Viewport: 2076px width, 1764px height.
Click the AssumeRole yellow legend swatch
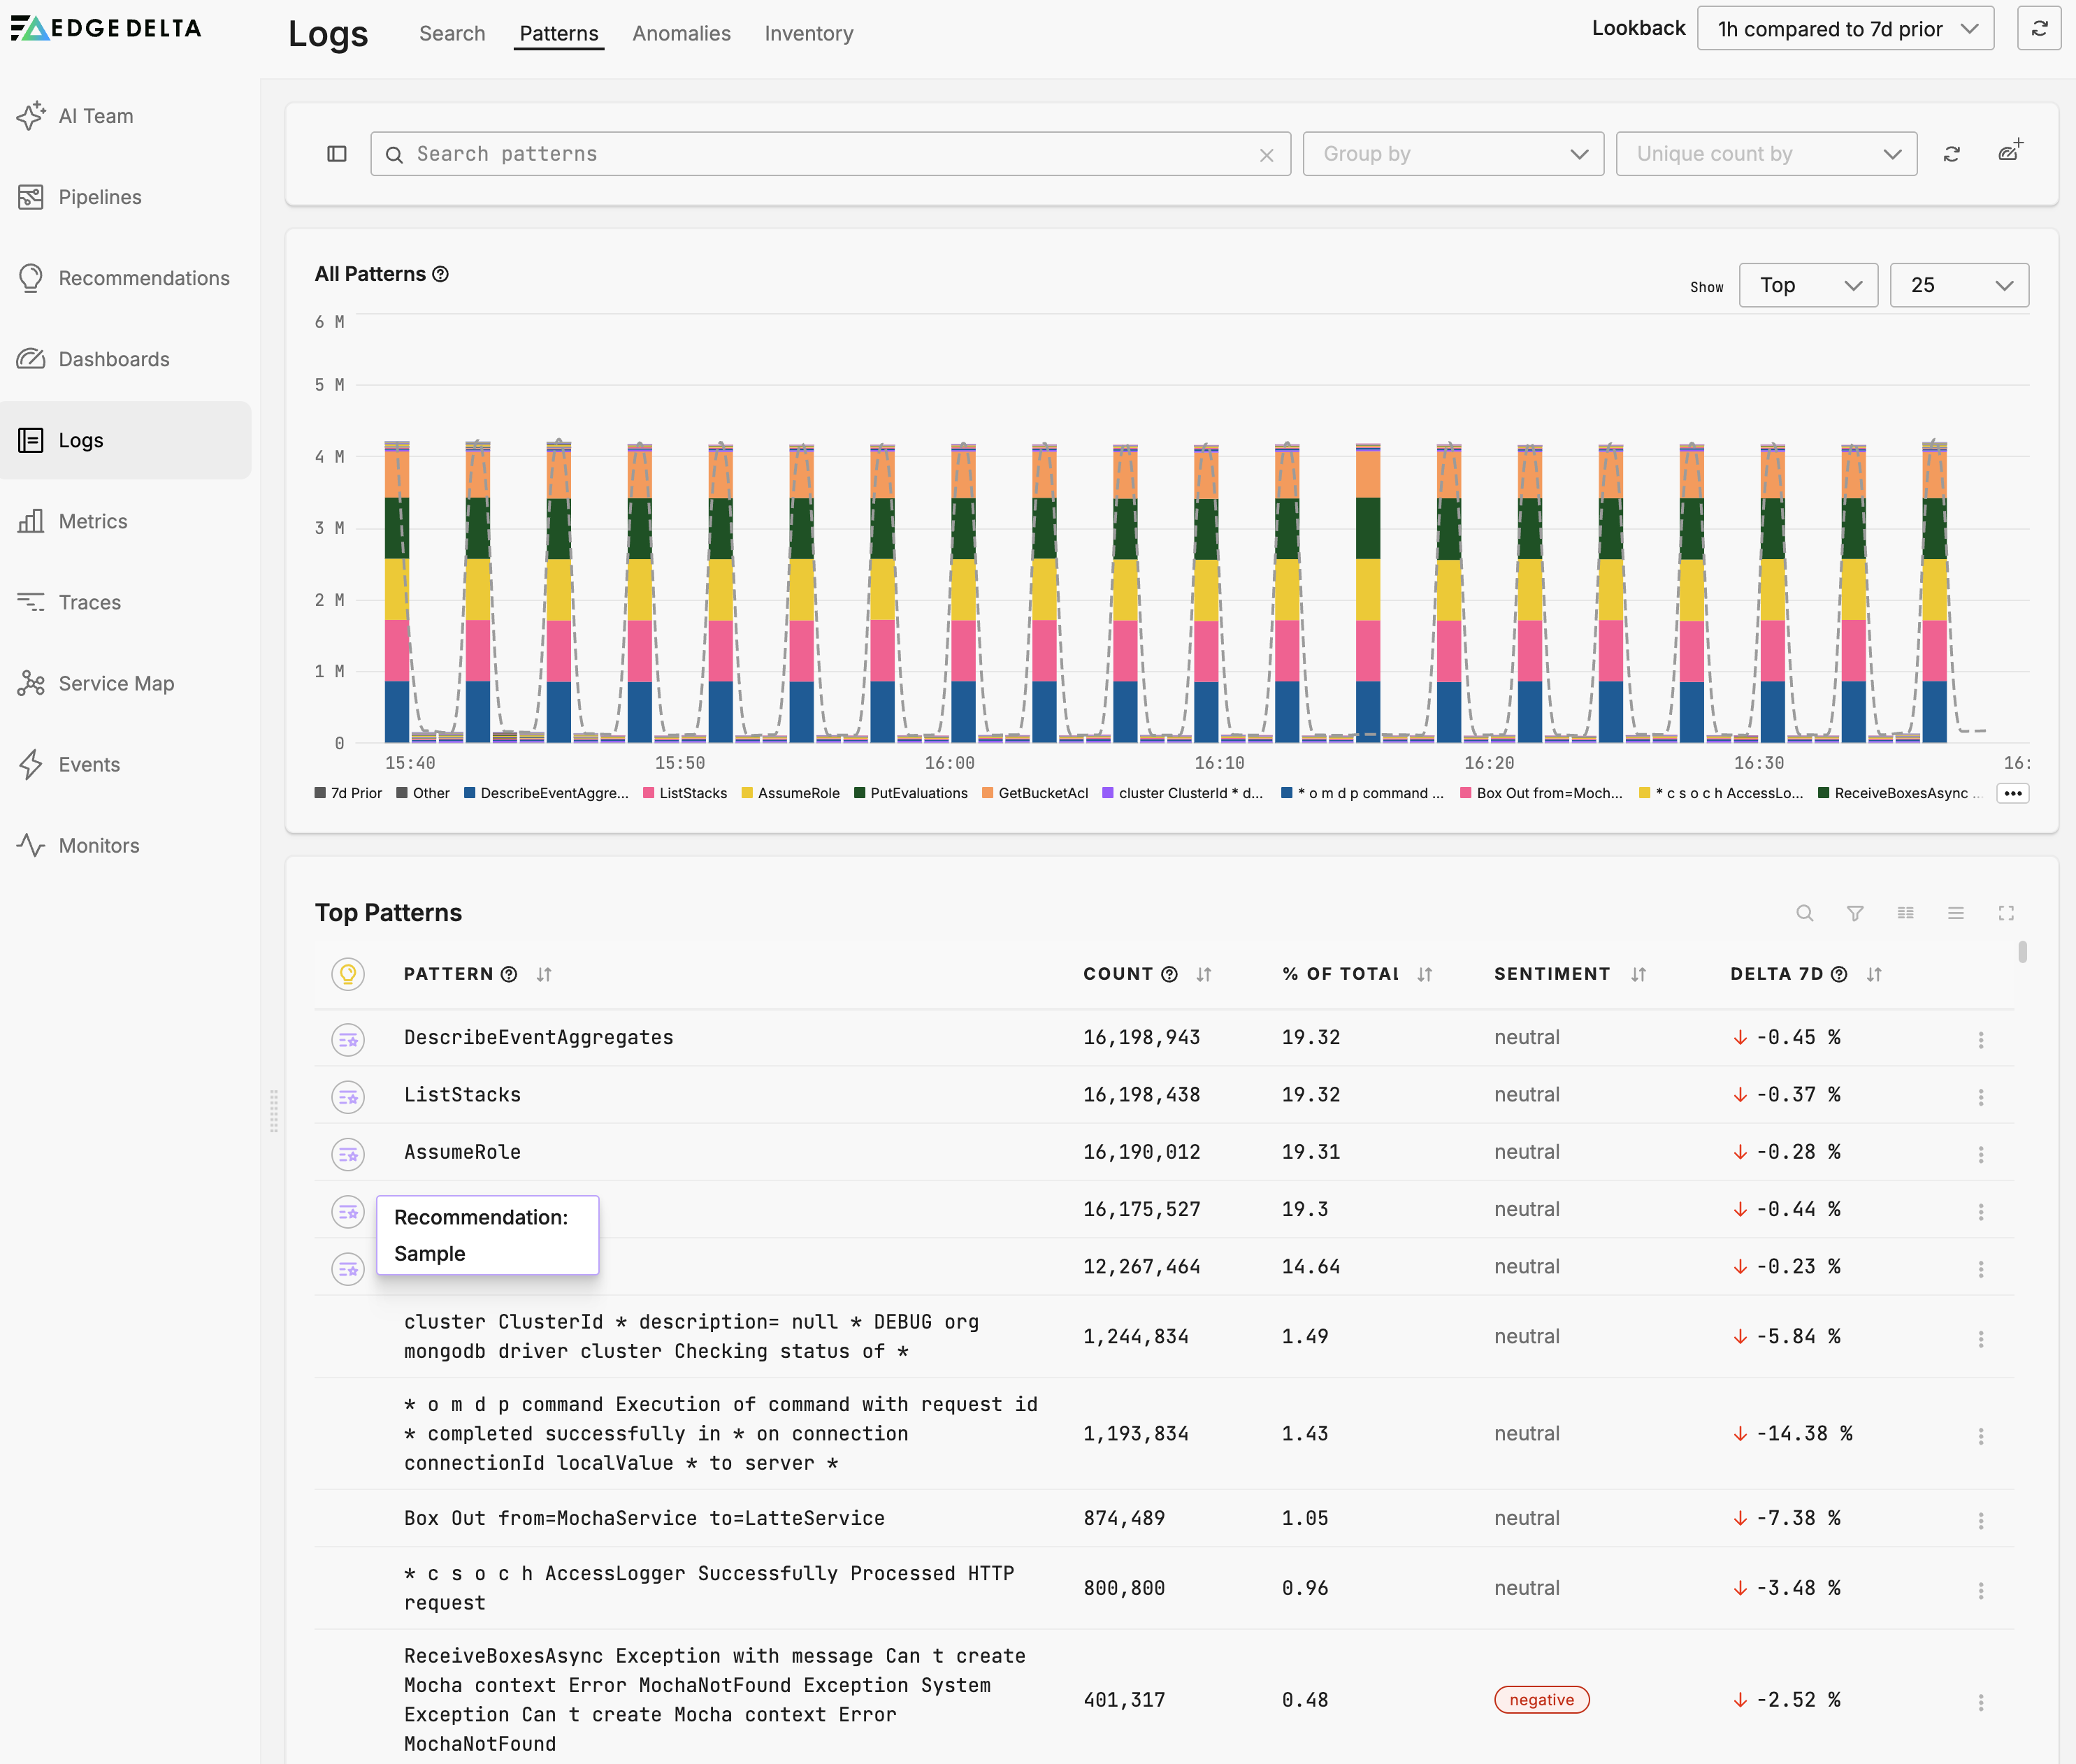pyautogui.click(x=747, y=793)
